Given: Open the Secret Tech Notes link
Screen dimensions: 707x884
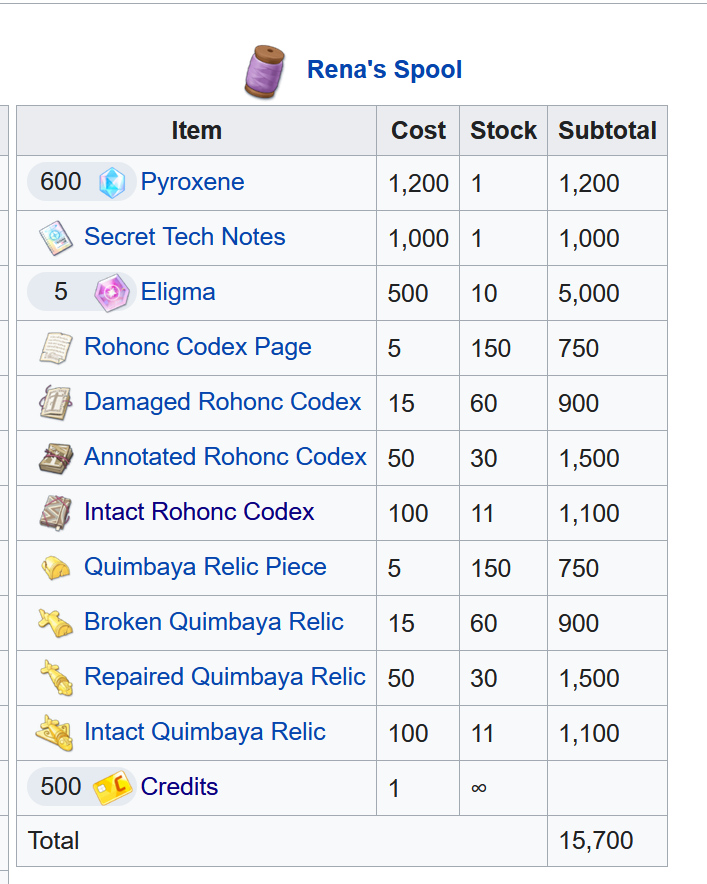Looking at the screenshot, I should pos(184,237).
